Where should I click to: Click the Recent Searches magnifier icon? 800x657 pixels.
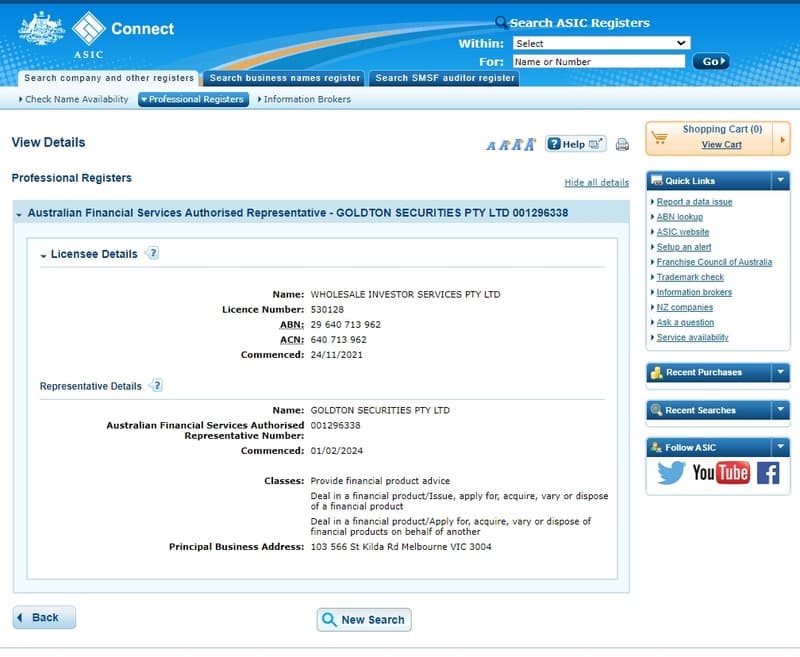[x=657, y=410]
